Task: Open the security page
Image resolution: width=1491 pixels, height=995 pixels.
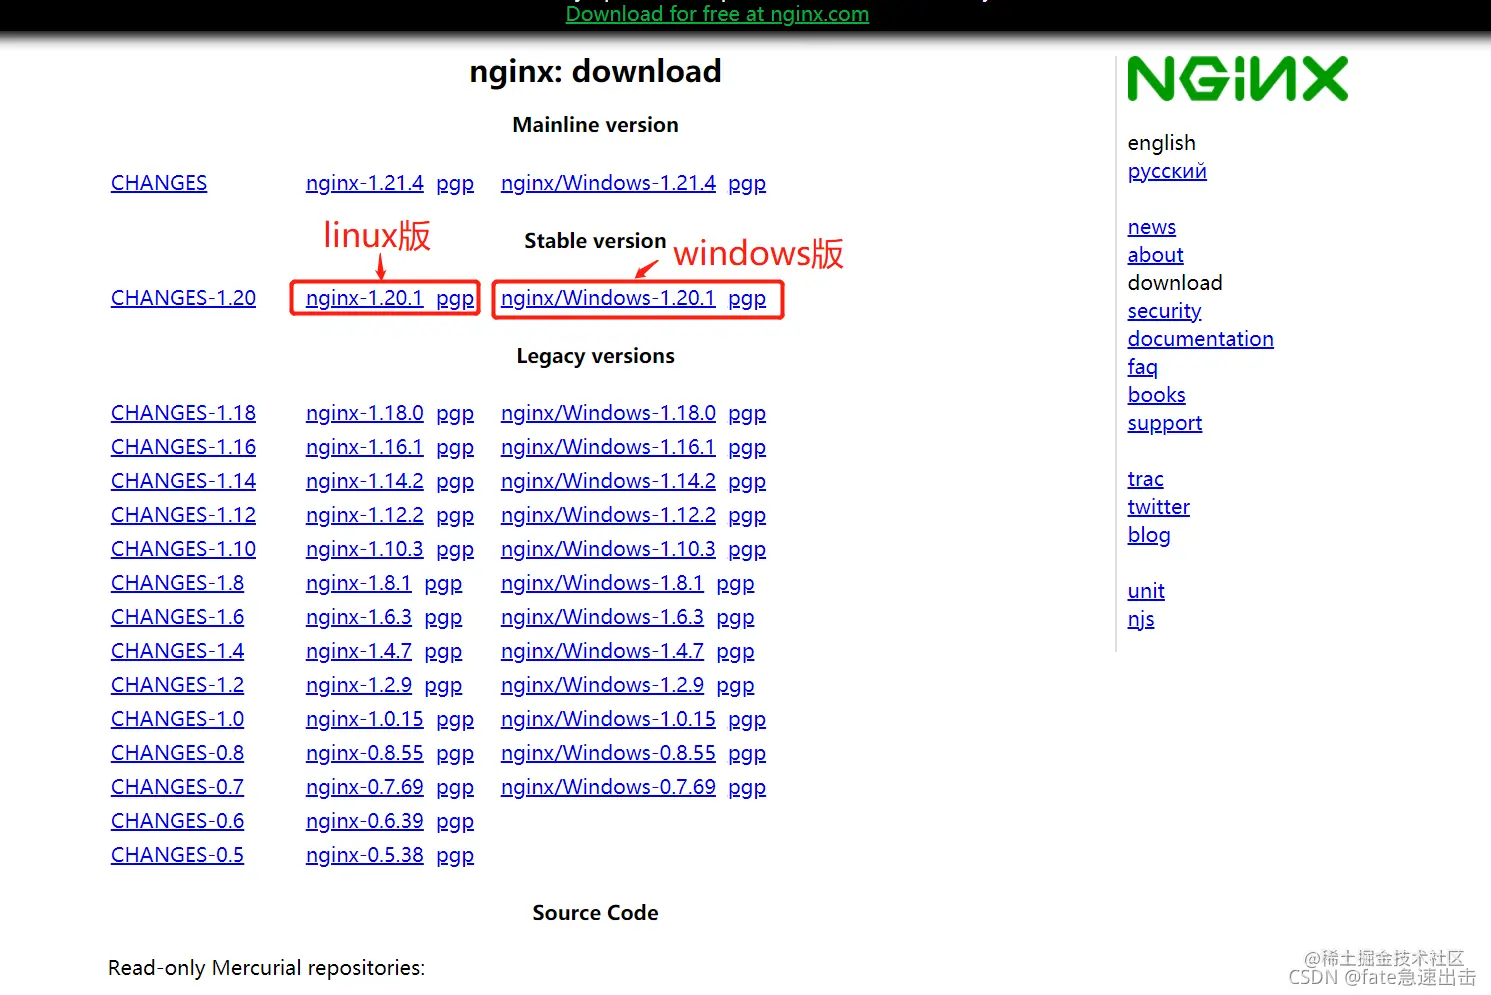Action: (1164, 311)
